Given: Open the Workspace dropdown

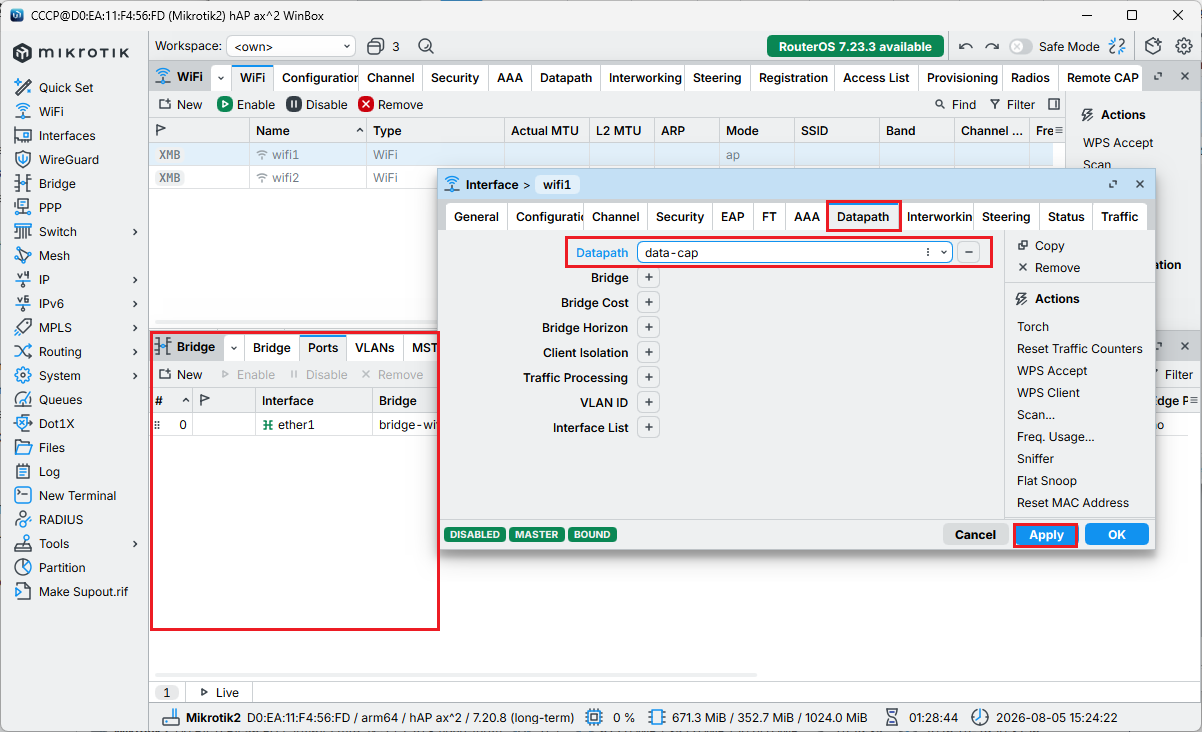Looking at the screenshot, I should 291,46.
